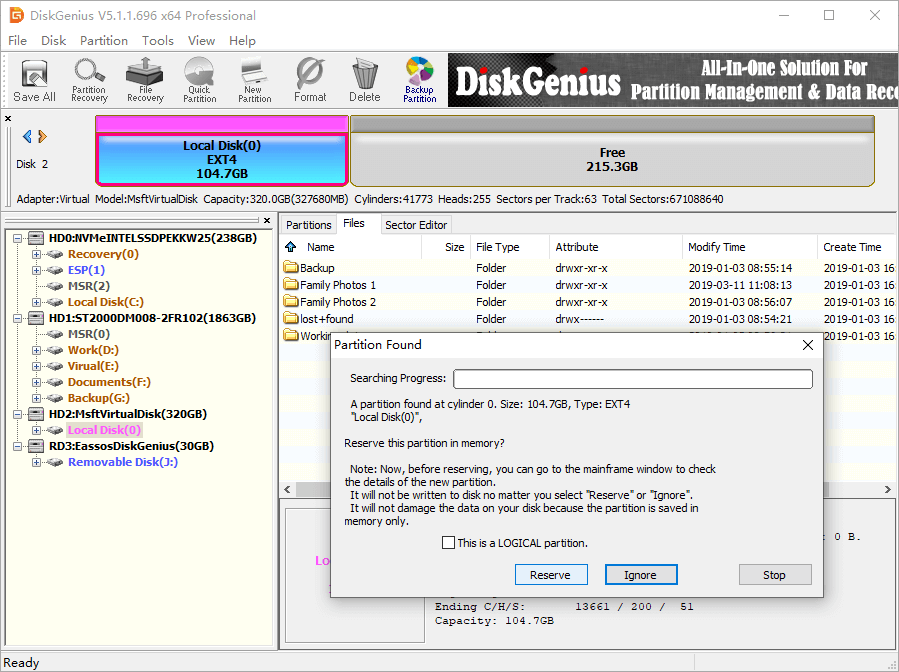Expand the Removable Disk(J:) node
Image resolution: width=899 pixels, height=672 pixels.
(x=37, y=462)
